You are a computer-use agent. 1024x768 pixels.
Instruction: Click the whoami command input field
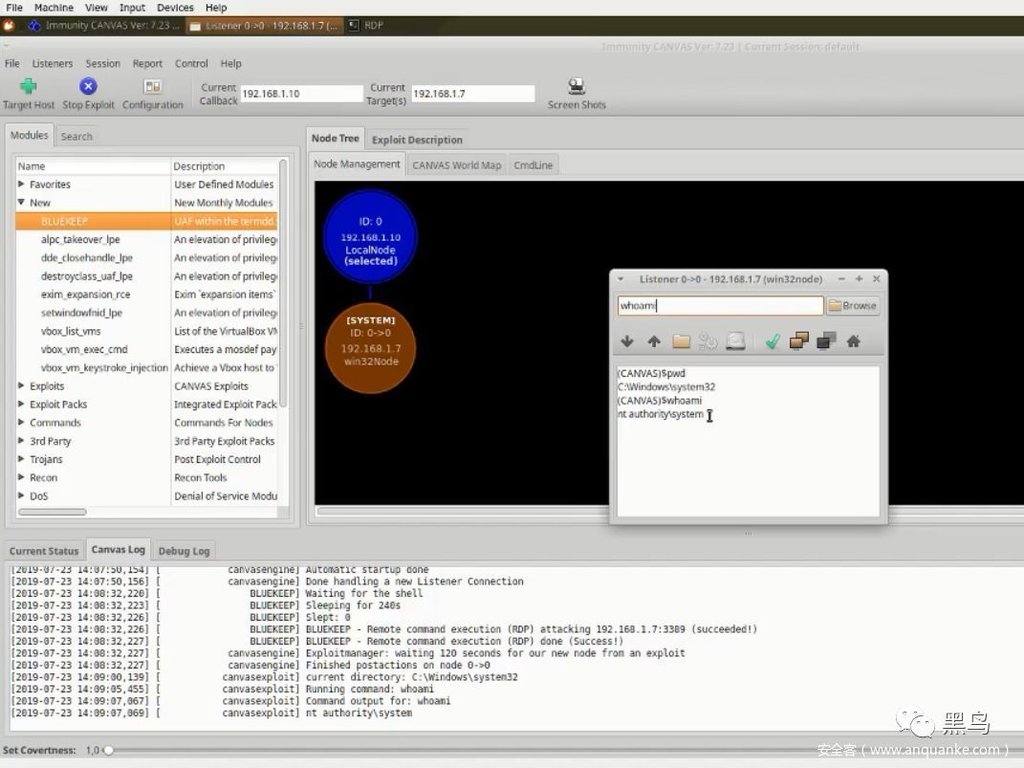point(720,306)
